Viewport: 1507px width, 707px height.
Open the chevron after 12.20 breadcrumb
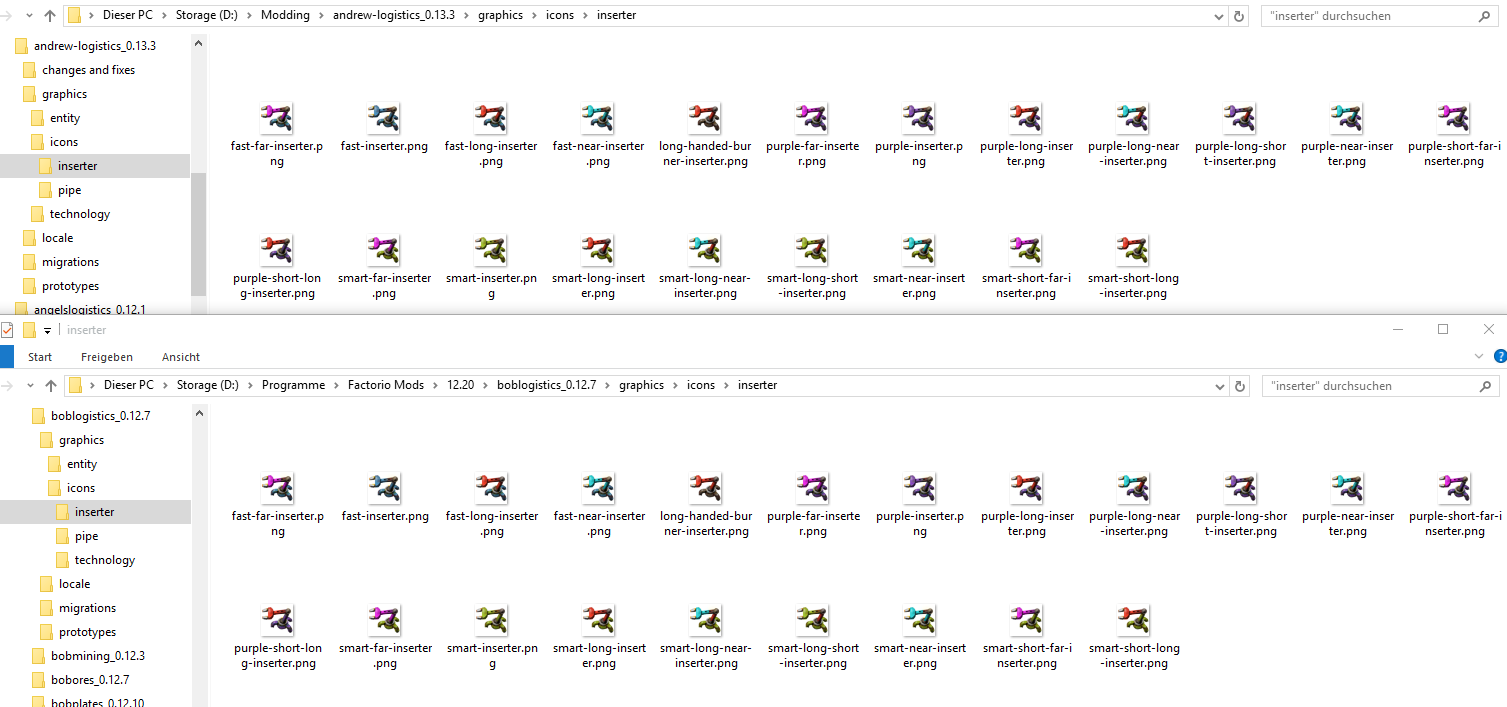[486, 386]
